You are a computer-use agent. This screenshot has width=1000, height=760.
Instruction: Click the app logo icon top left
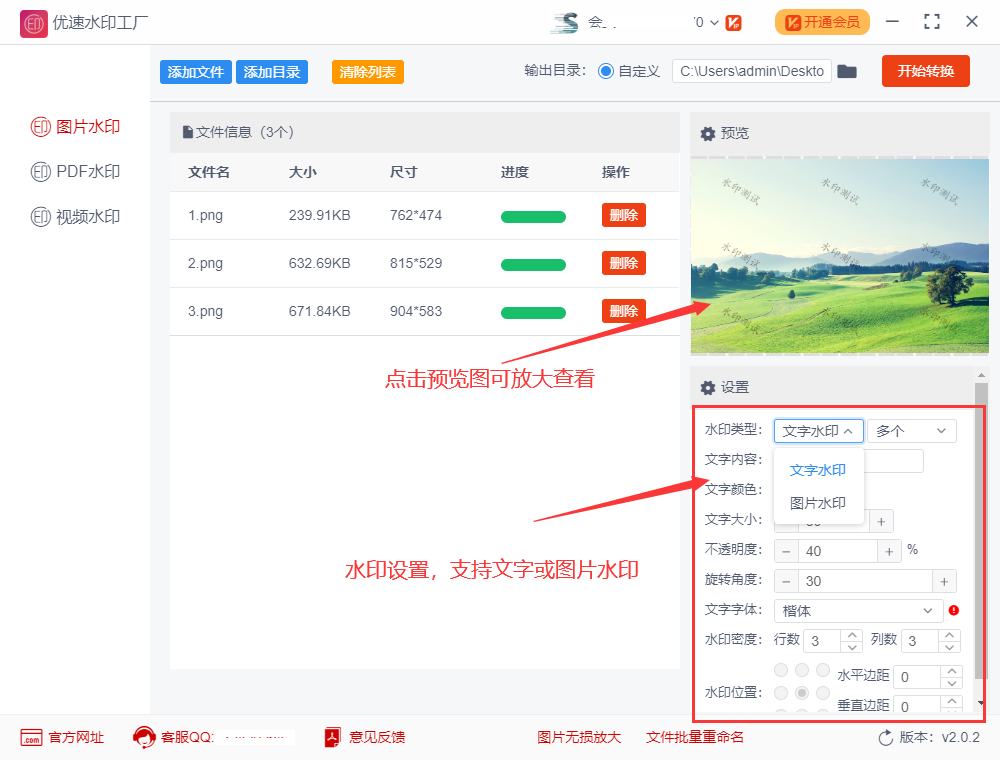[33, 22]
